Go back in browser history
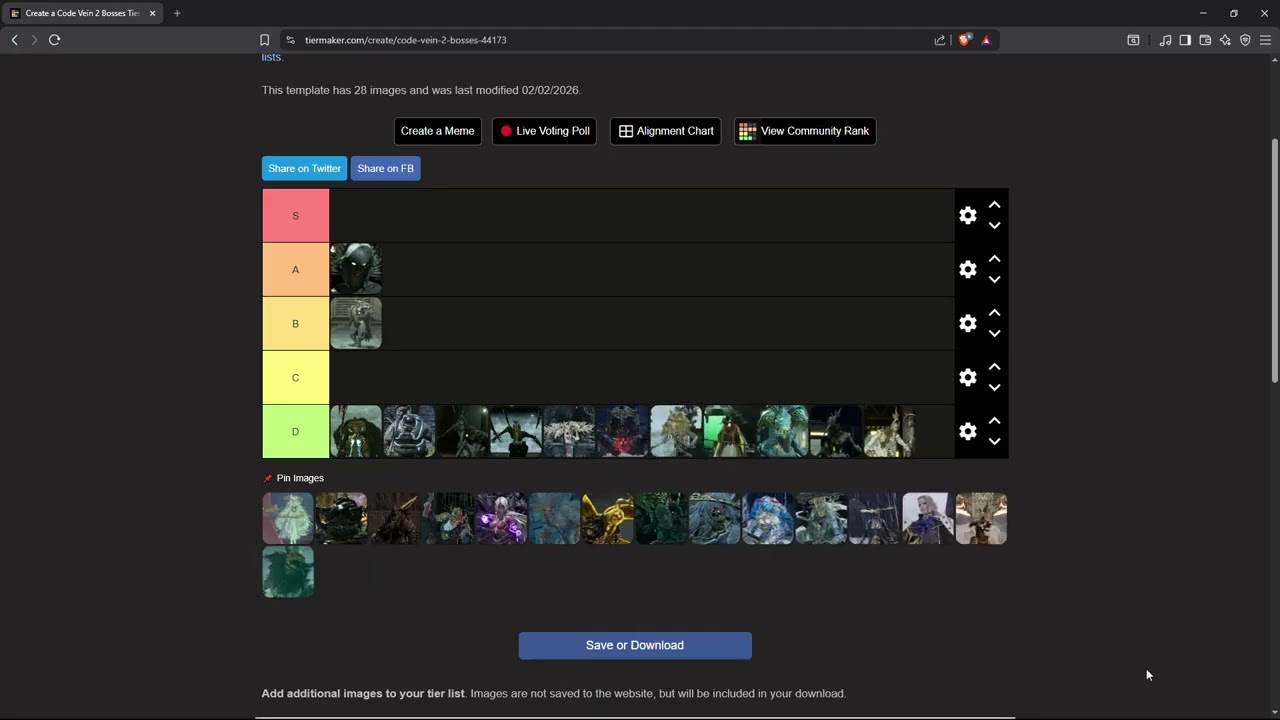1280x720 pixels. pos(14,40)
